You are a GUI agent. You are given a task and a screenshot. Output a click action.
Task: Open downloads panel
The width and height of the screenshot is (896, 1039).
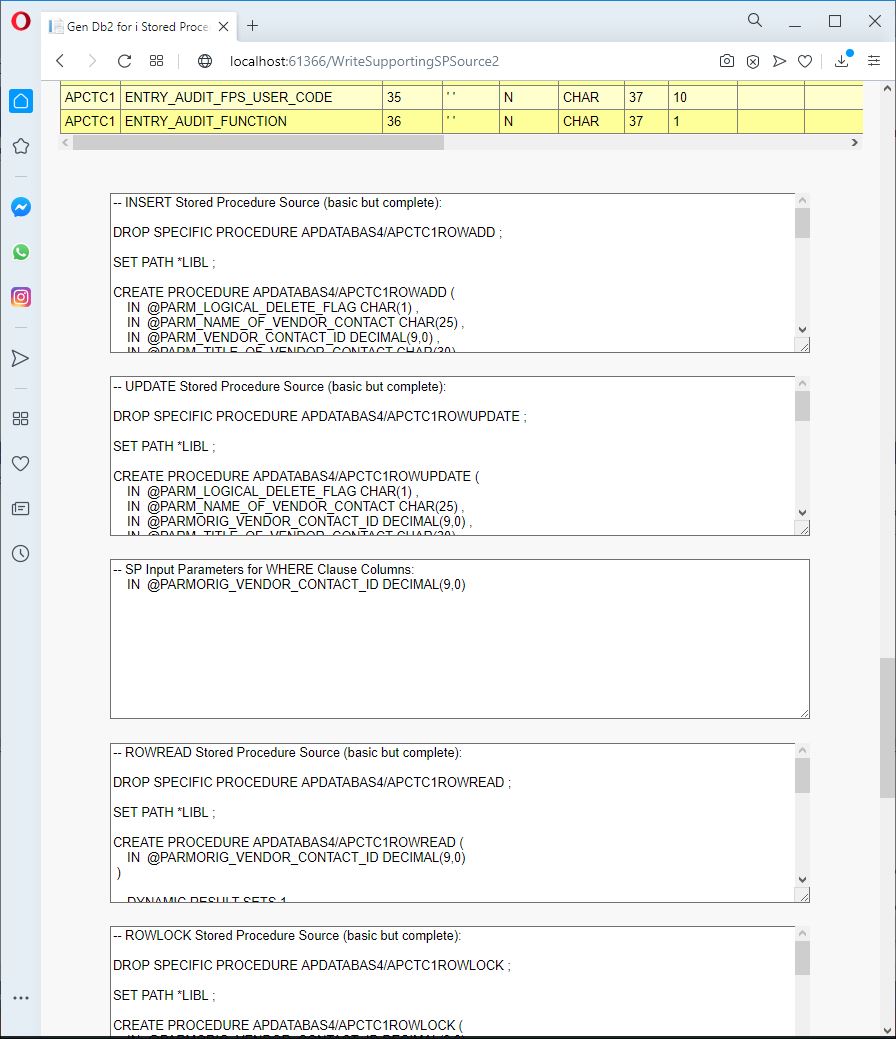842,60
